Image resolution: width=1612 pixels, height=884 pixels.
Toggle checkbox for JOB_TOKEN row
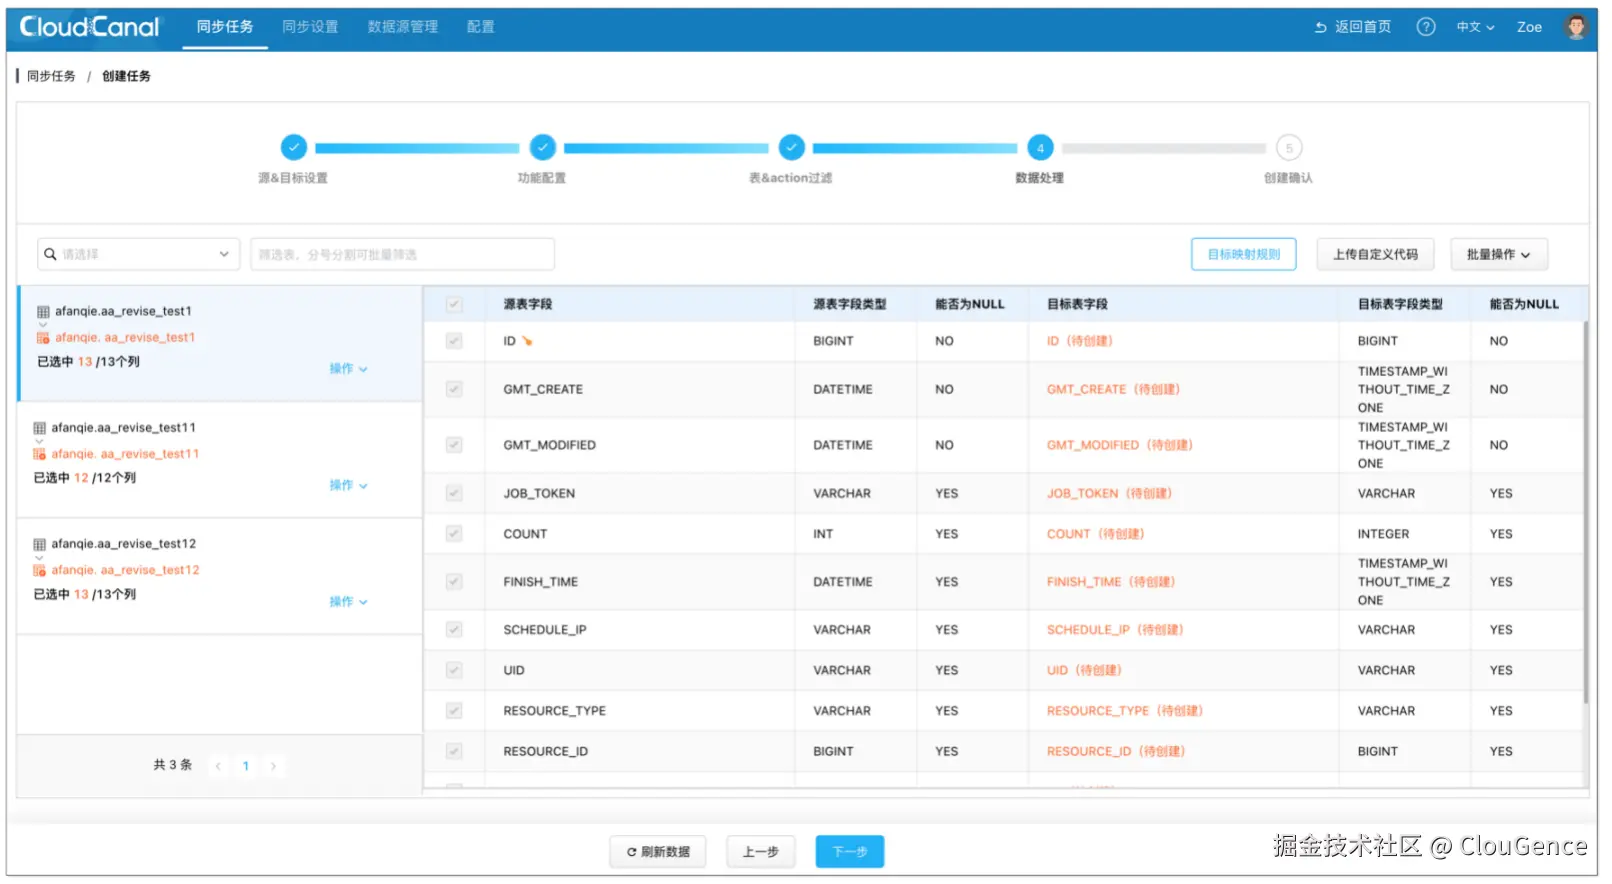point(454,494)
